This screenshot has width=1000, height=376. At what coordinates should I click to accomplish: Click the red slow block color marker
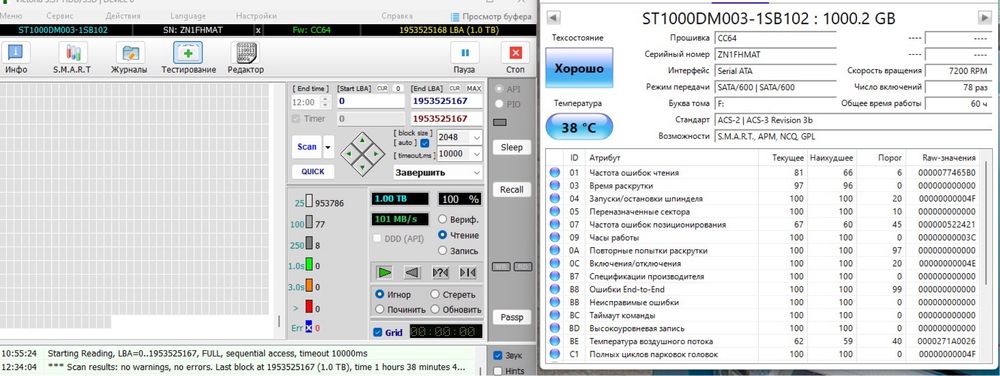(309, 307)
